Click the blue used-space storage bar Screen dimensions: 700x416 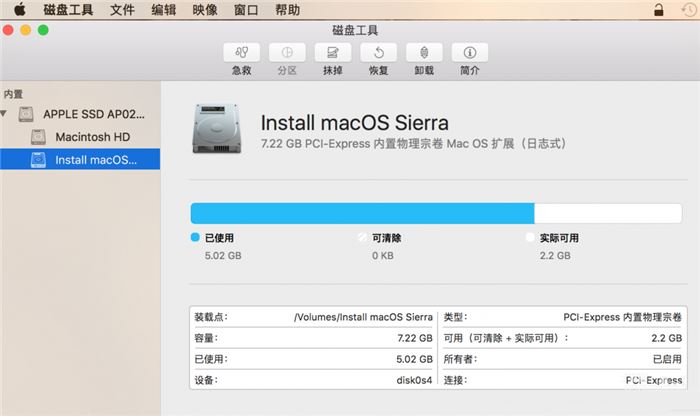pyautogui.click(x=362, y=213)
